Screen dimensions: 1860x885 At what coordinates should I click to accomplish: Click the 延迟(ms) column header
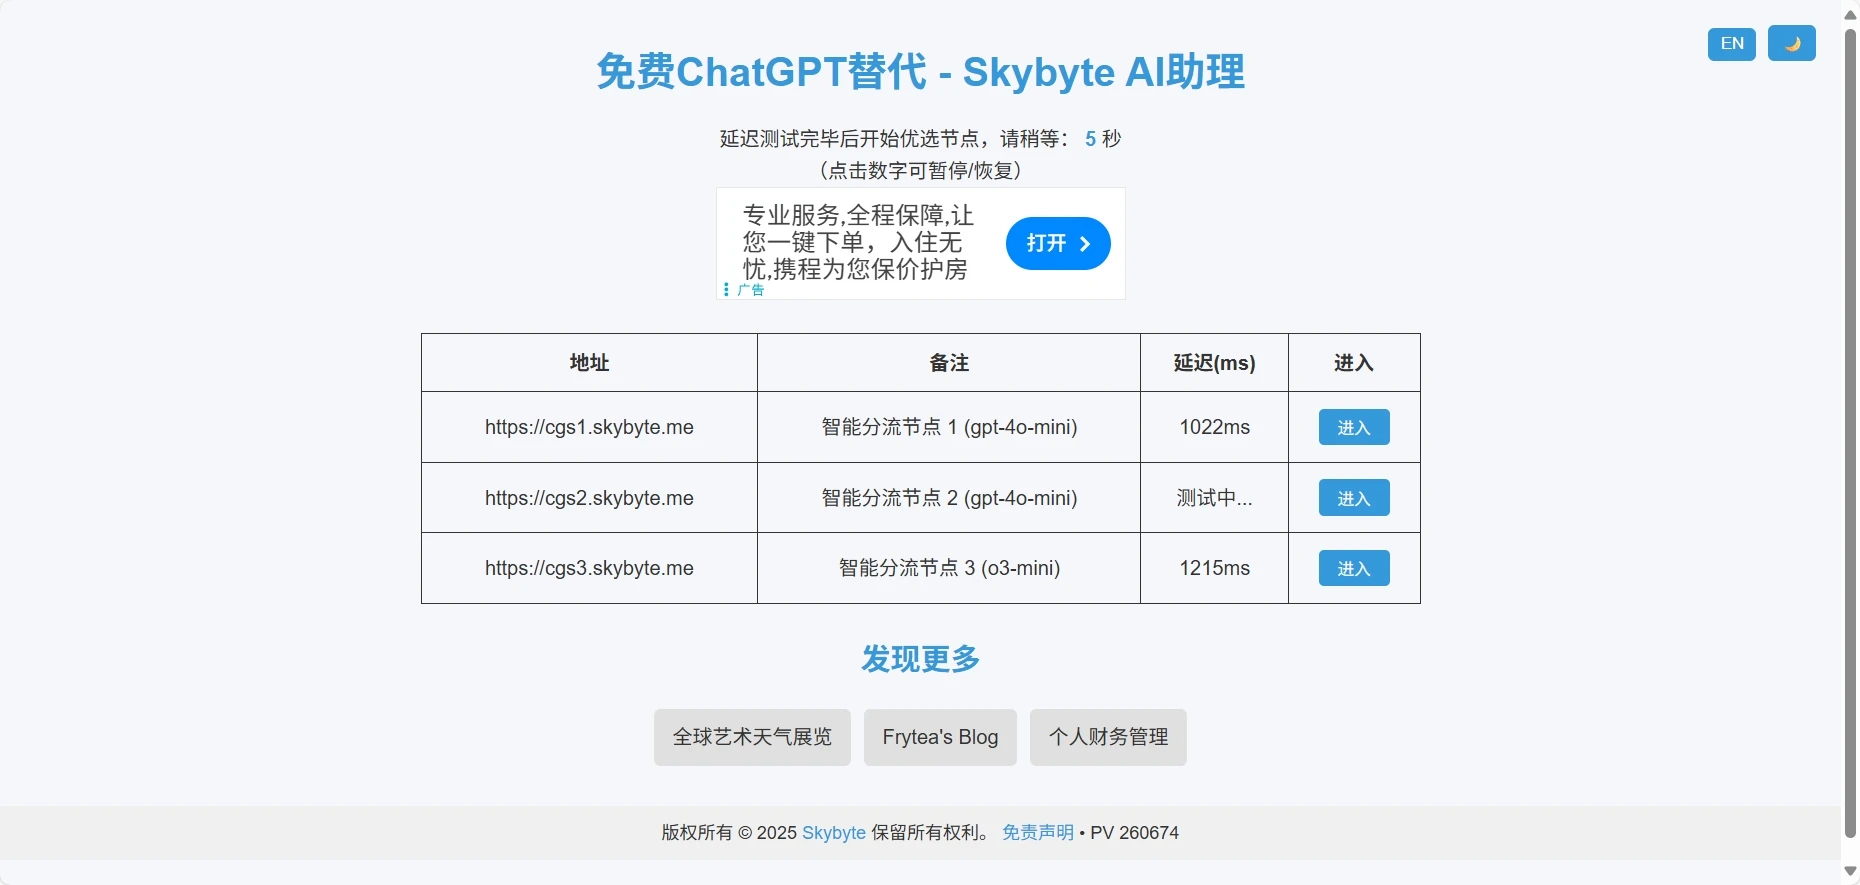coord(1214,363)
